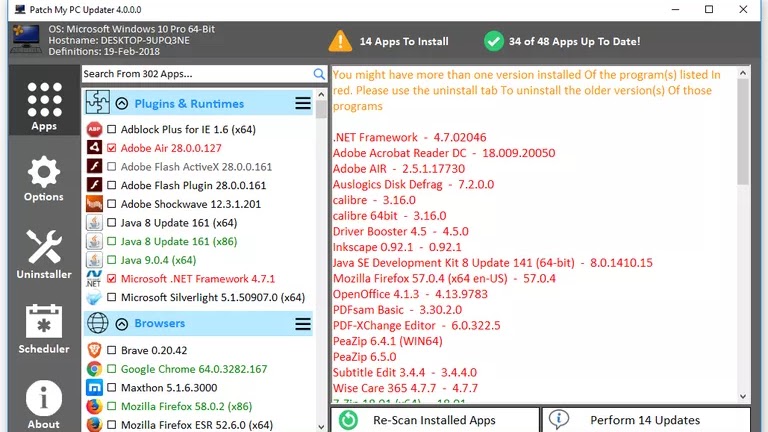
Task: Click log panel scrollbar down arrow
Action: pyautogui.click(x=743, y=396)
